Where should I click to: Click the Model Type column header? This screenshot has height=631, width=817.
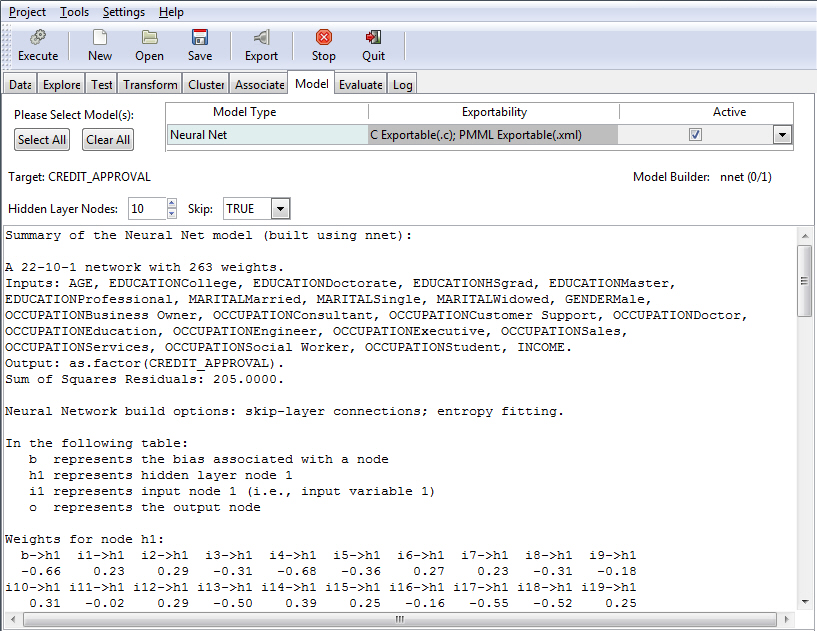point(267,112)
